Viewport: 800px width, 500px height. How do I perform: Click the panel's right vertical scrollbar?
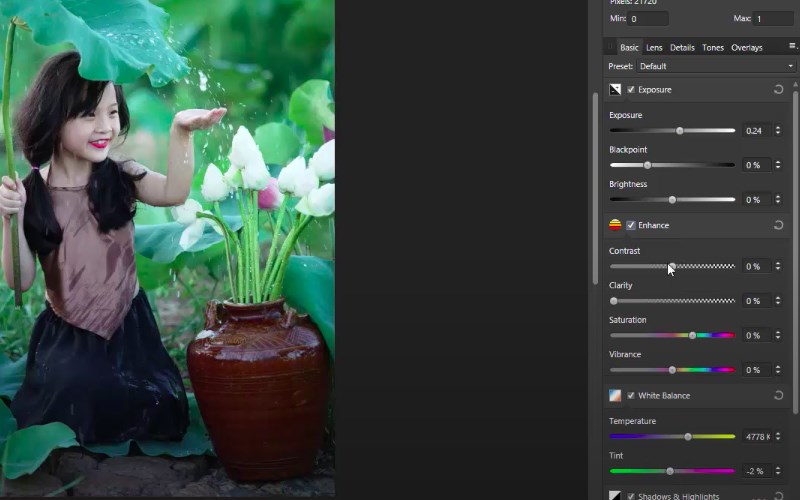795,250
